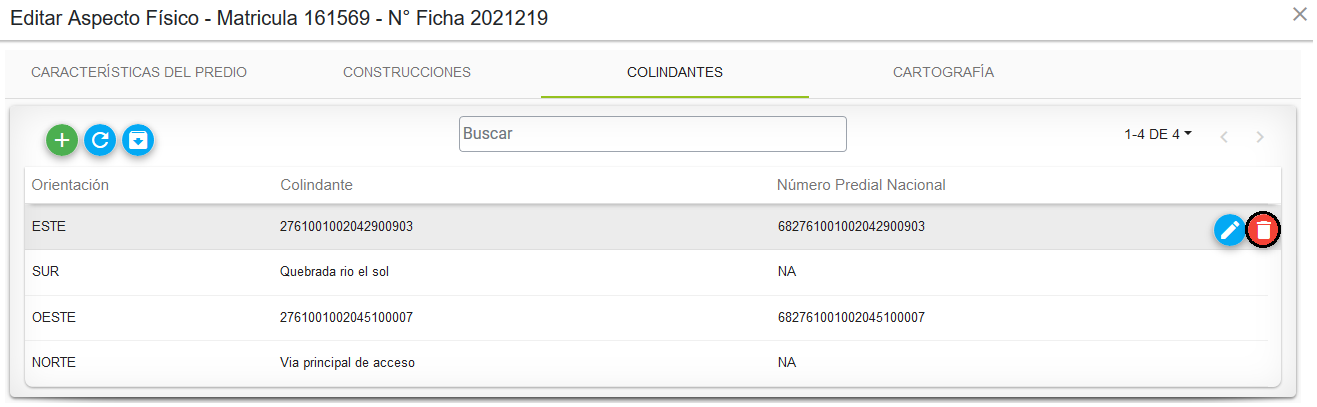Select the SUR Quebrada rio el sol row
Image resolution: width=1317 pixels, height=407 pixels.
click(x=646, y=272)
